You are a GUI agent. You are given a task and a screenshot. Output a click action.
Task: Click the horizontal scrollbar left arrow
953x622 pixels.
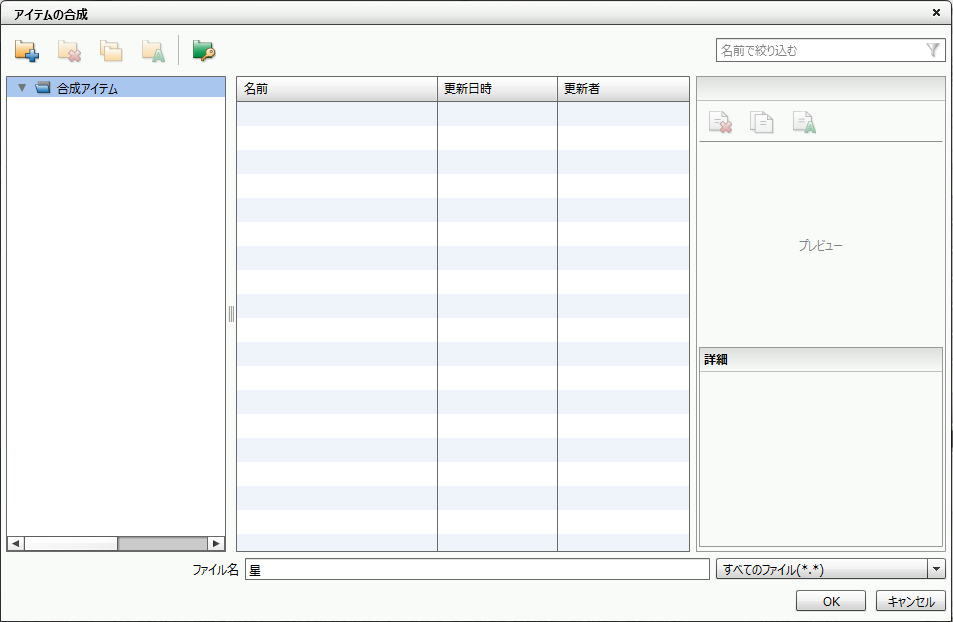(x=14, y=544)
